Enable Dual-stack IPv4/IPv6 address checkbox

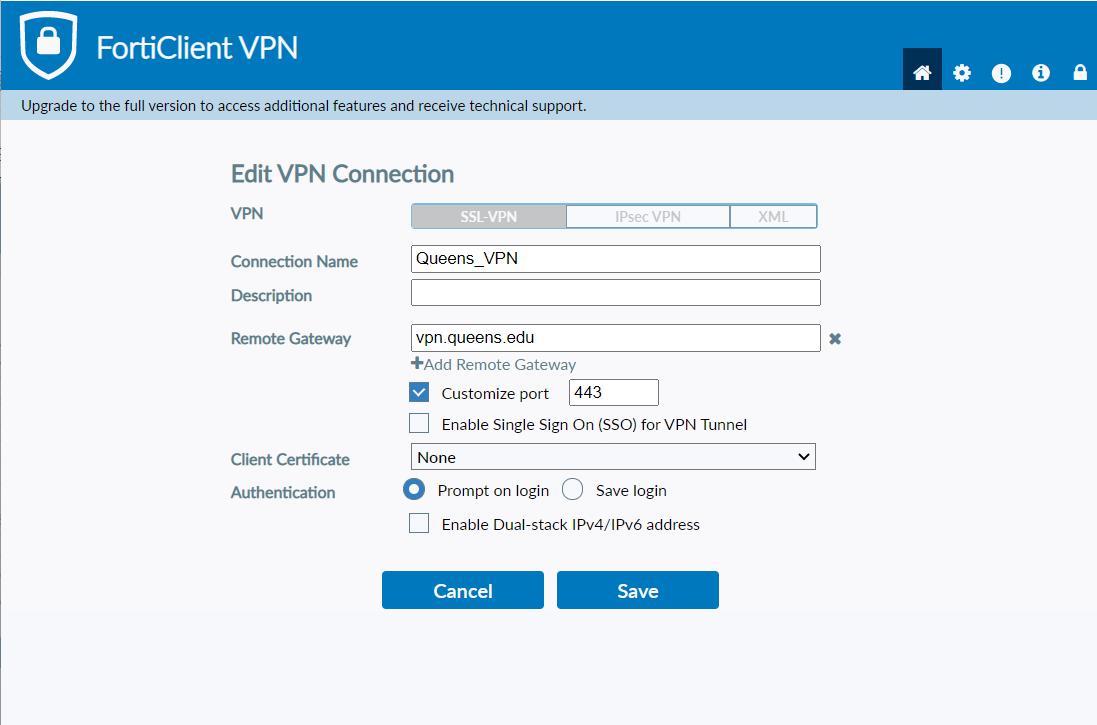pyautogui.click(x=419, y=523)
